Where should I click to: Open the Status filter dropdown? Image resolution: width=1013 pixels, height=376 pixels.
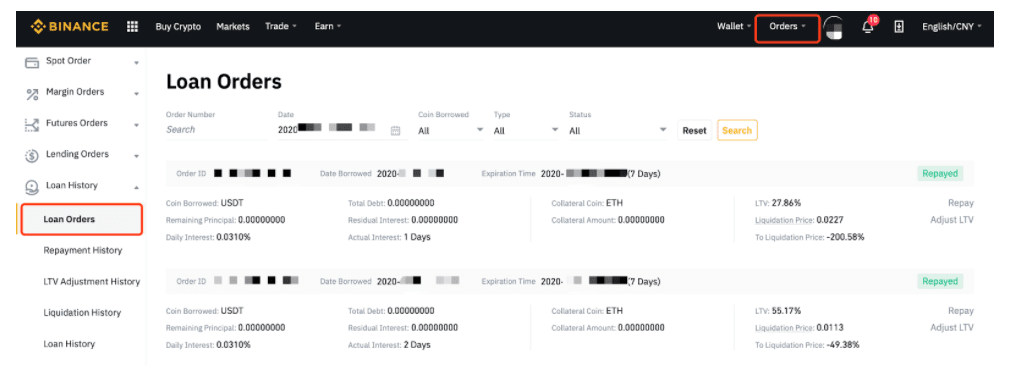point(618,131)
